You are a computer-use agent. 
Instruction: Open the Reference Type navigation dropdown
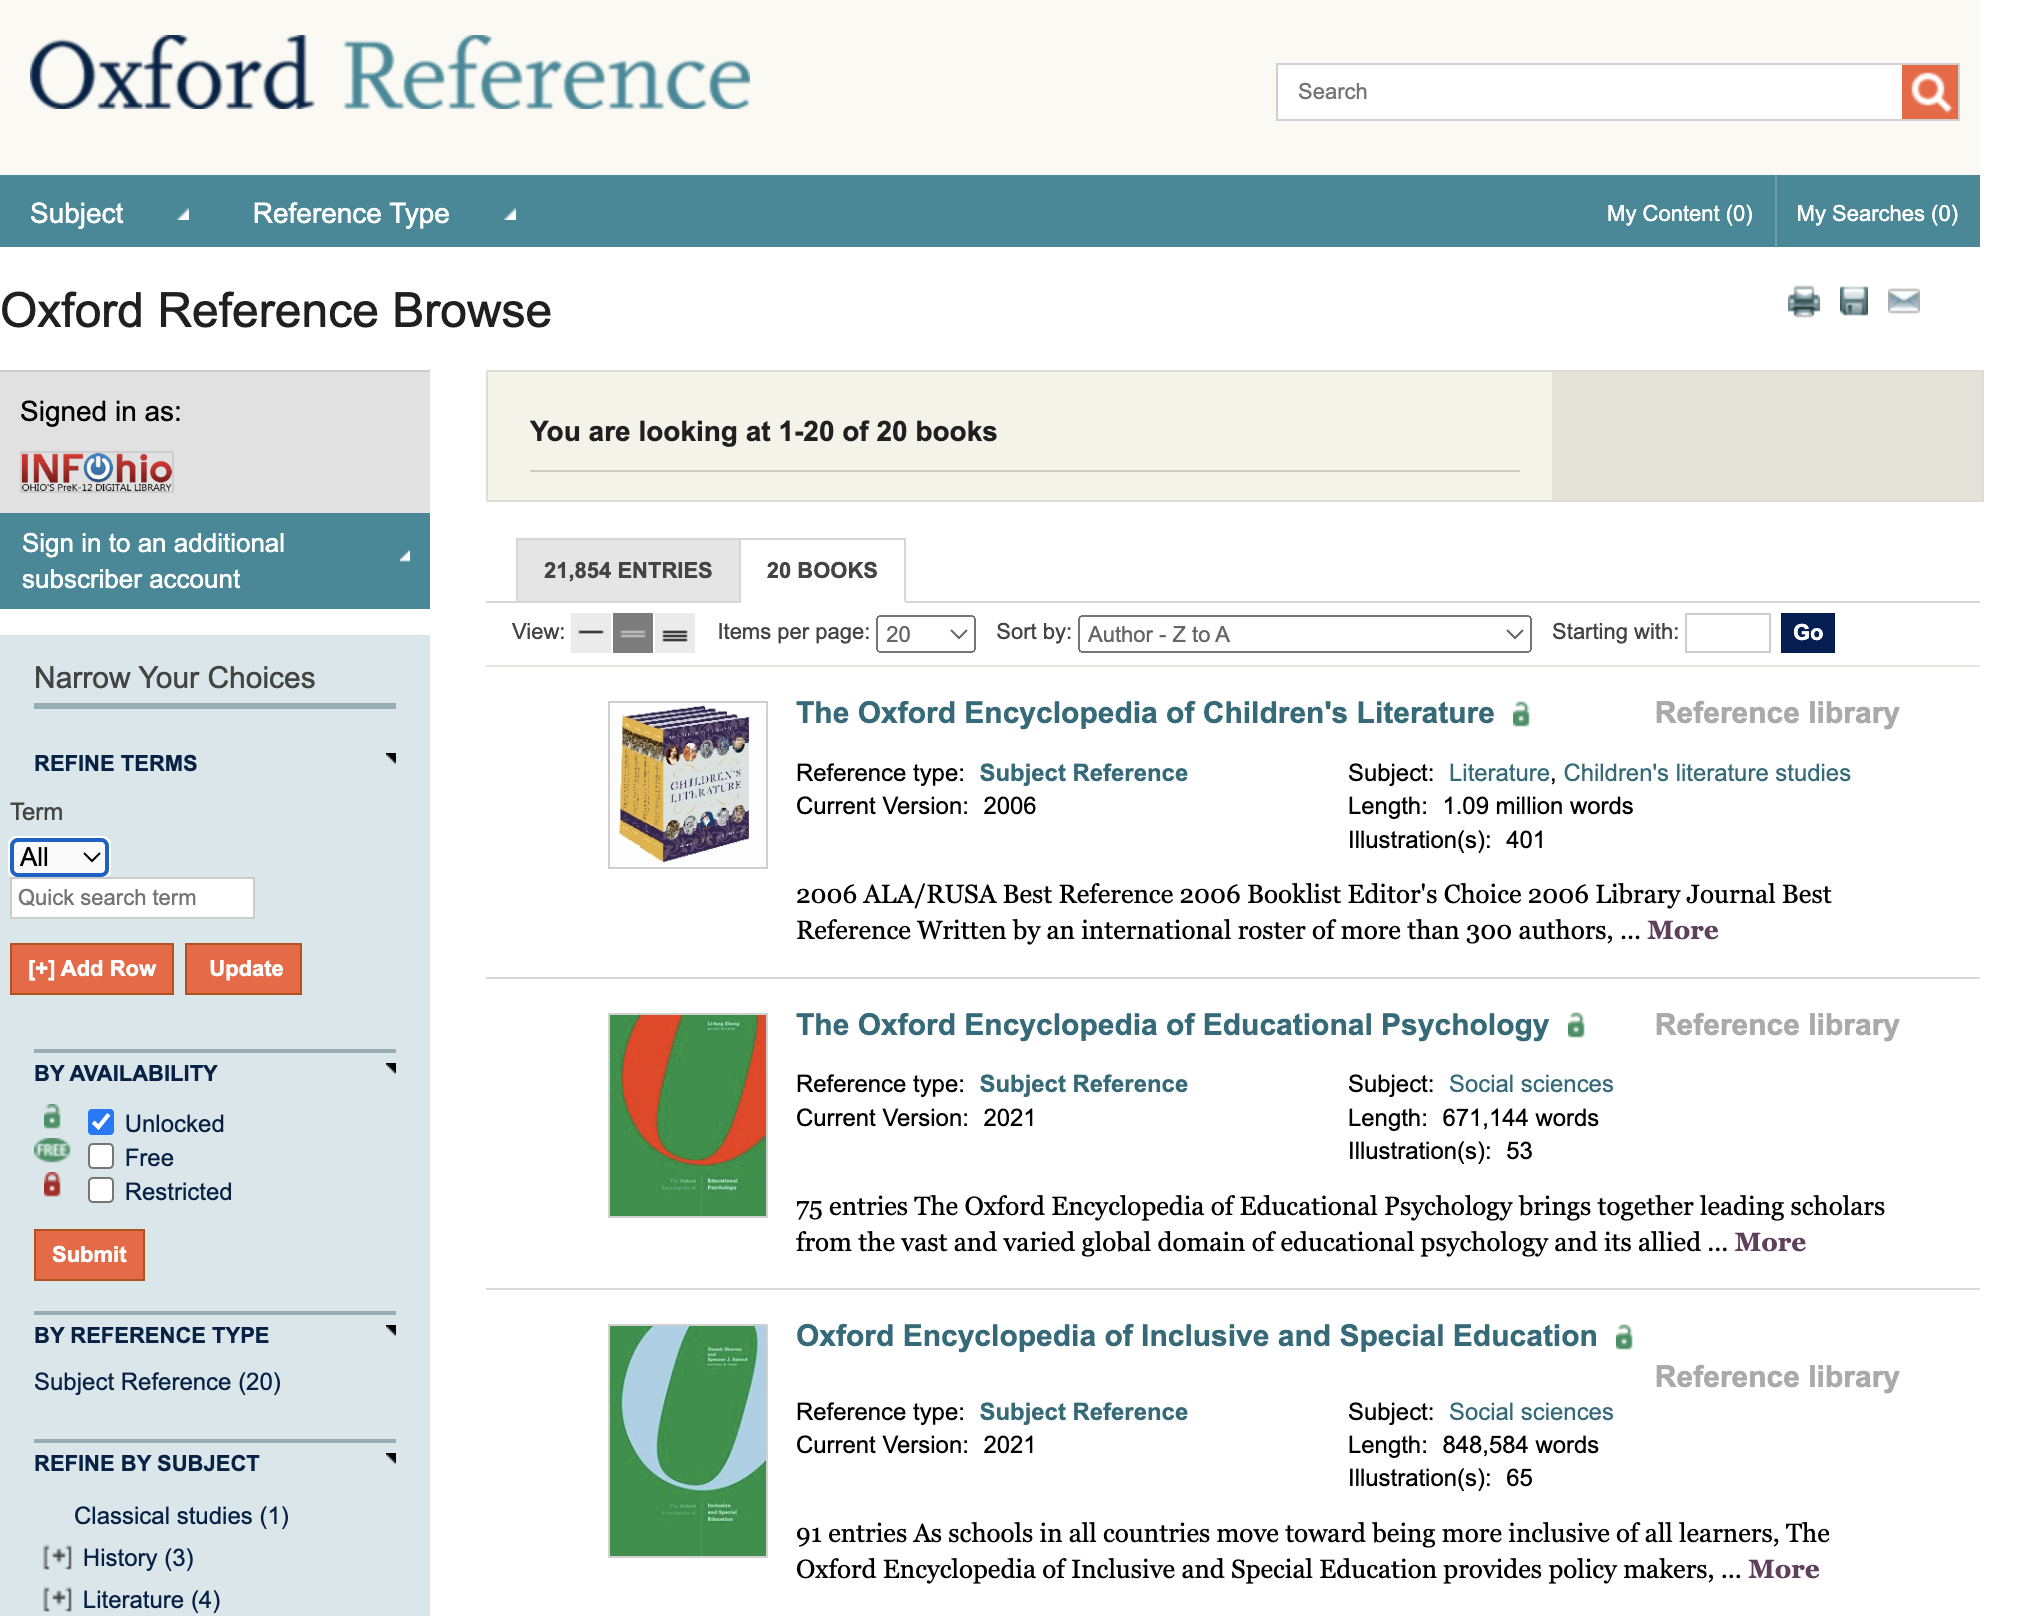(x=384, y=213)
